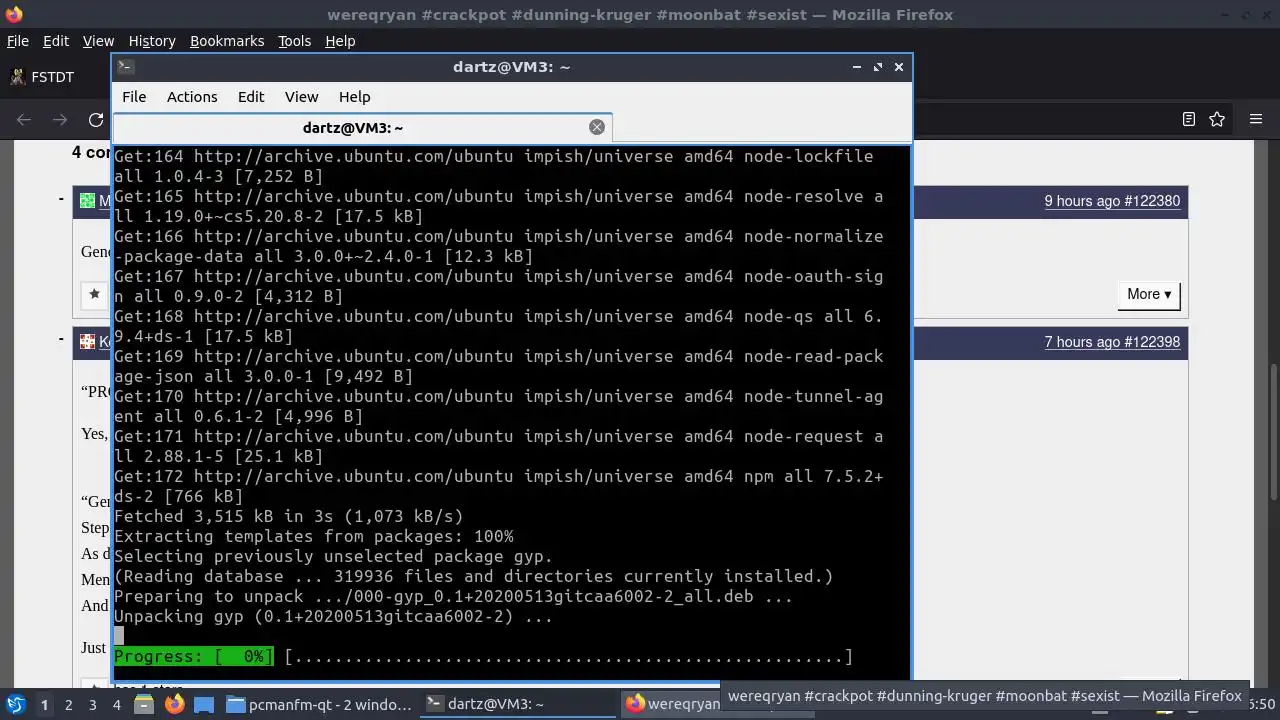The width and height of the screenshot is (1280, 720).
Task: Open the '9 hours ago #122380' comment link
Action: click(x=1112, y=201)
